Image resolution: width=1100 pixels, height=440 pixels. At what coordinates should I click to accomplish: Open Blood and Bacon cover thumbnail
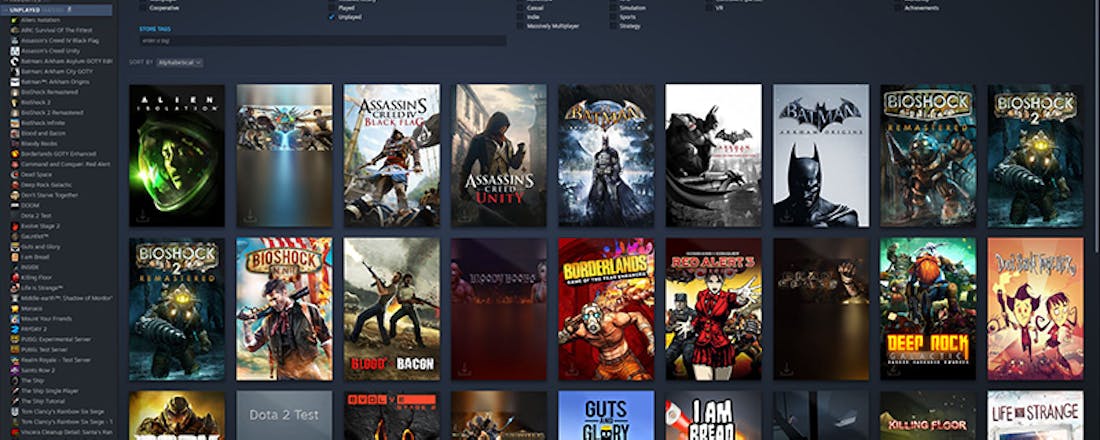[391, 309]
